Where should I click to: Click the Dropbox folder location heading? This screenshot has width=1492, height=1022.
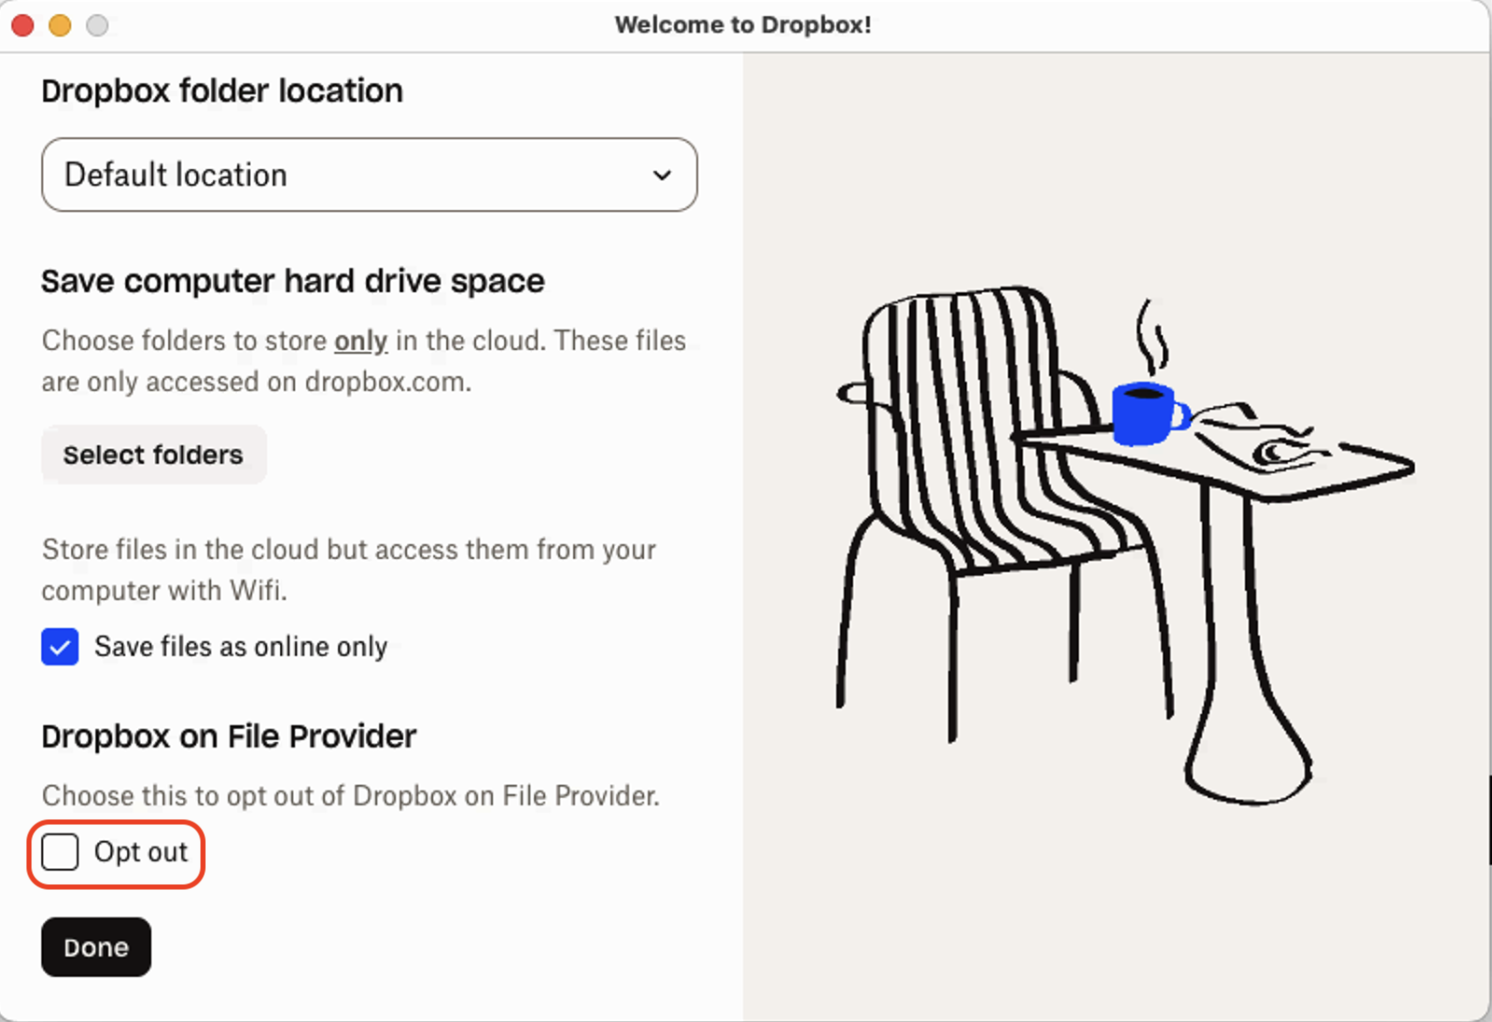222,91
